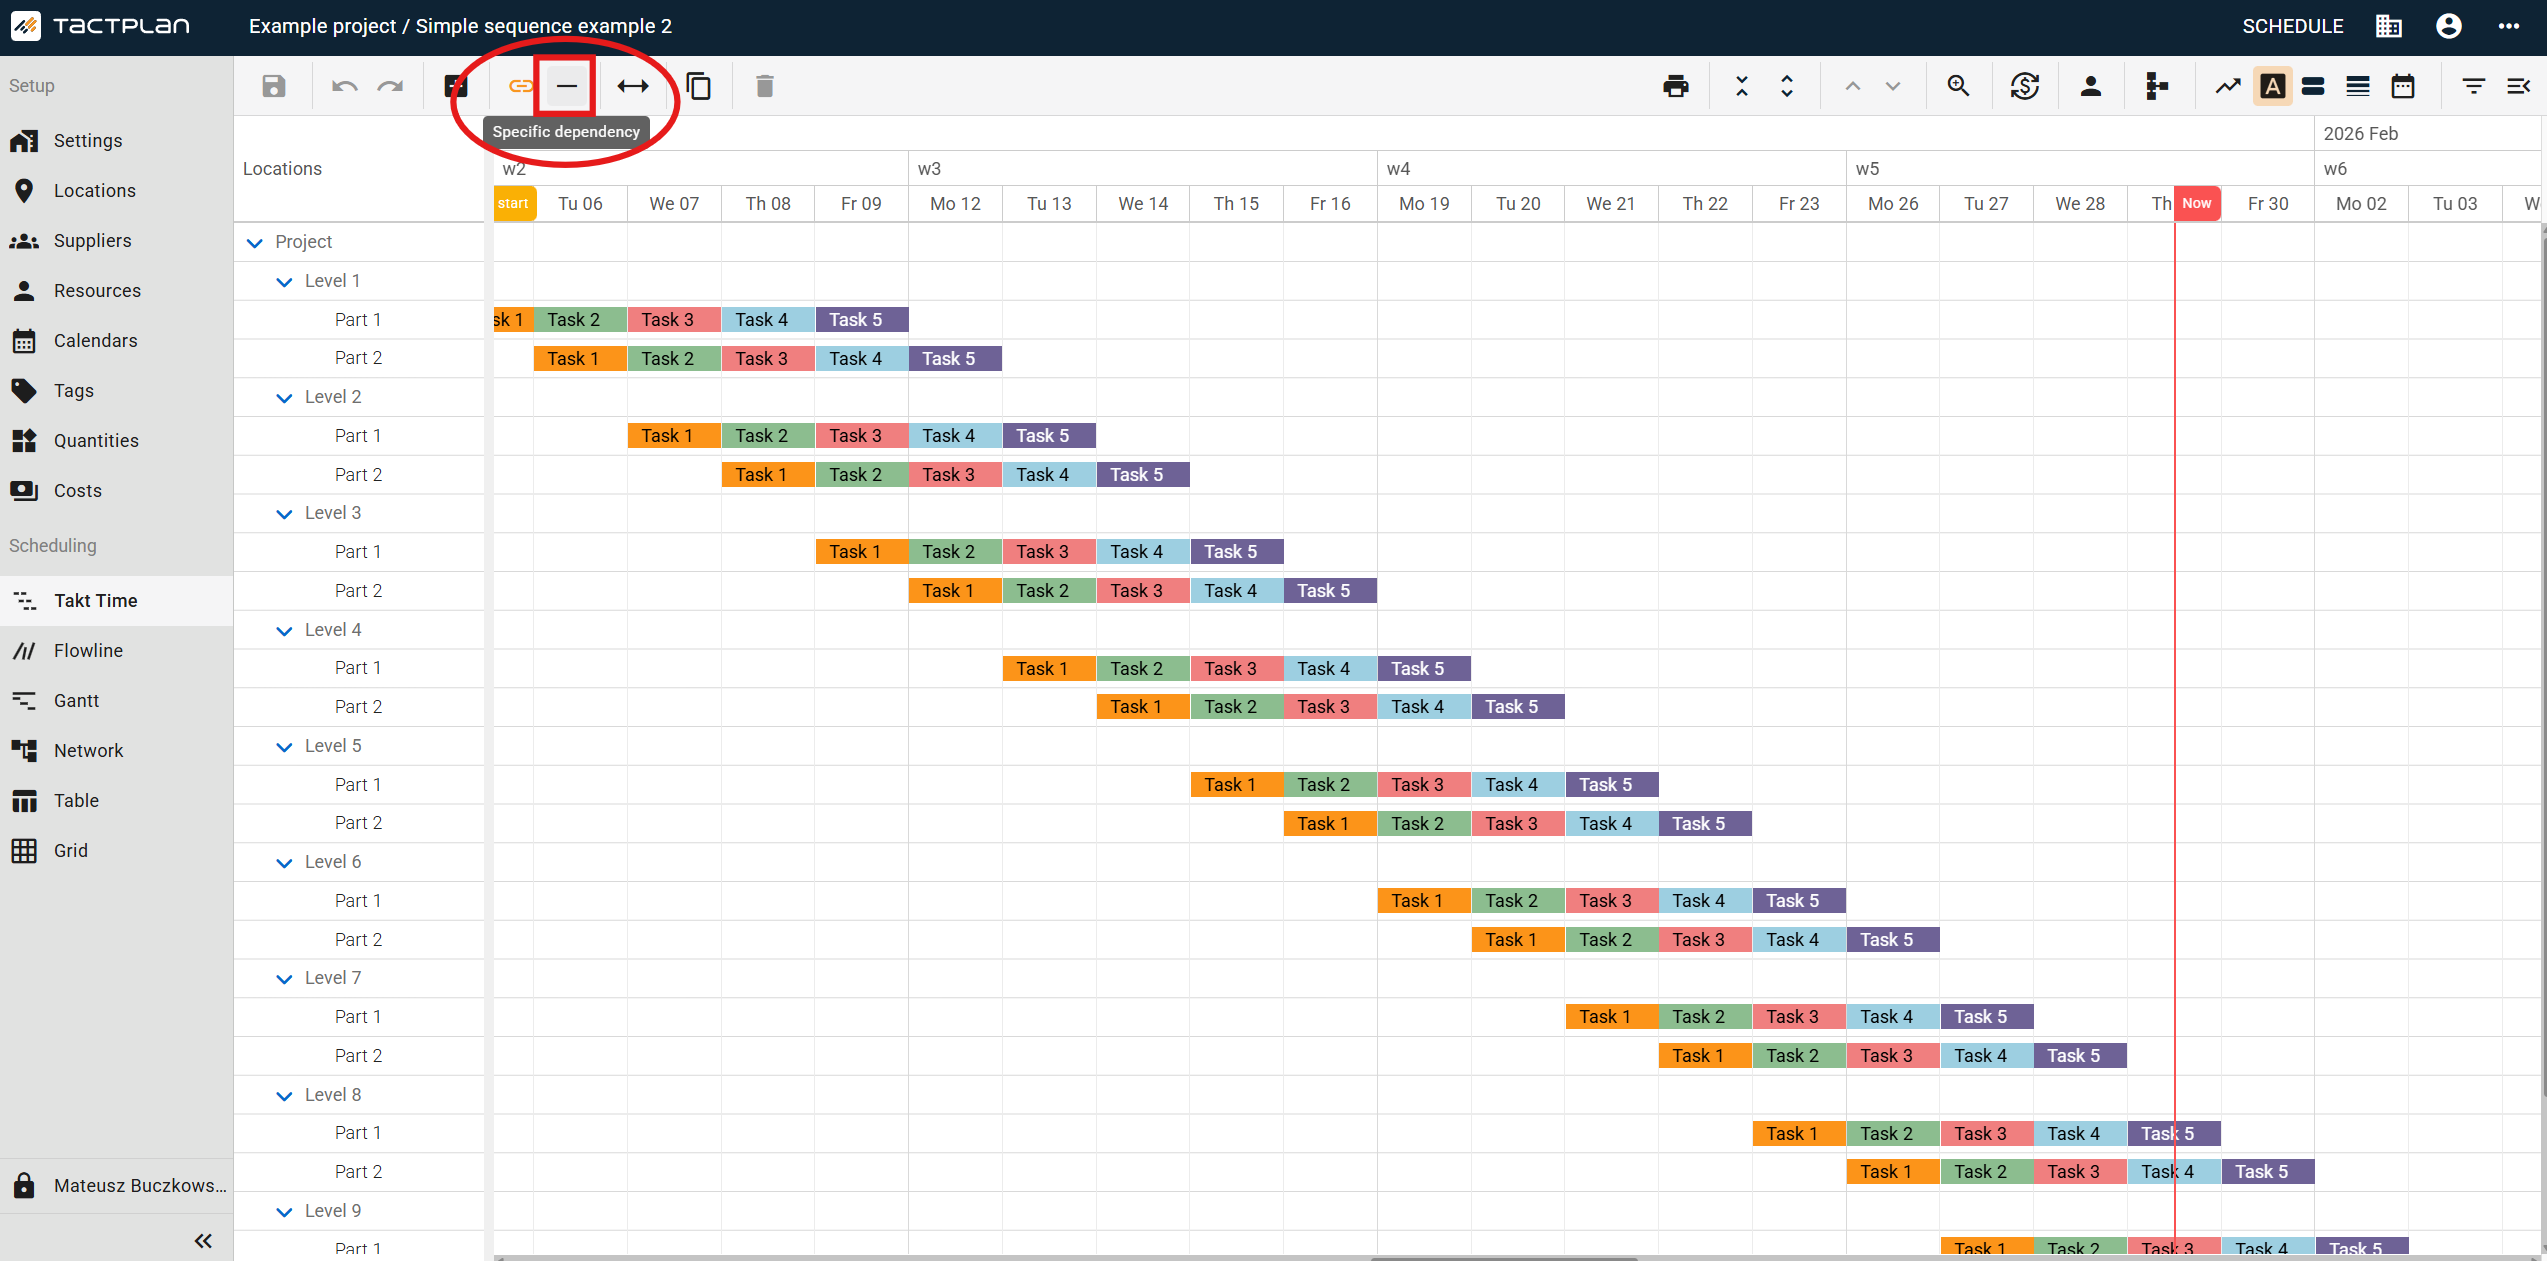2547x1261 pixels.
Task: Toggle the trend line chart icon
Action: 2228,86
